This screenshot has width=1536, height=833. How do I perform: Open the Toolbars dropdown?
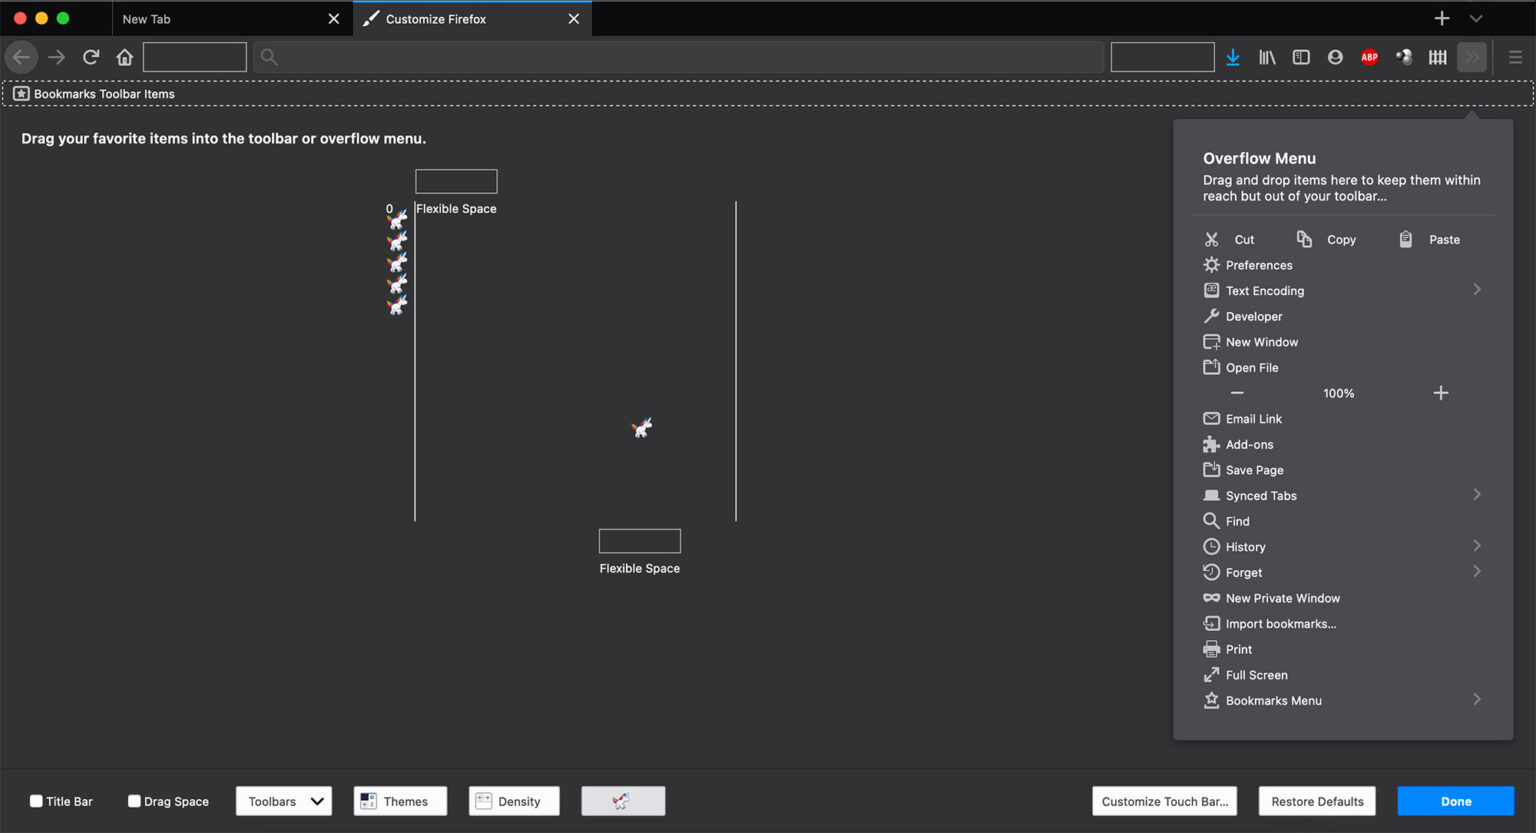pos(283,801)
